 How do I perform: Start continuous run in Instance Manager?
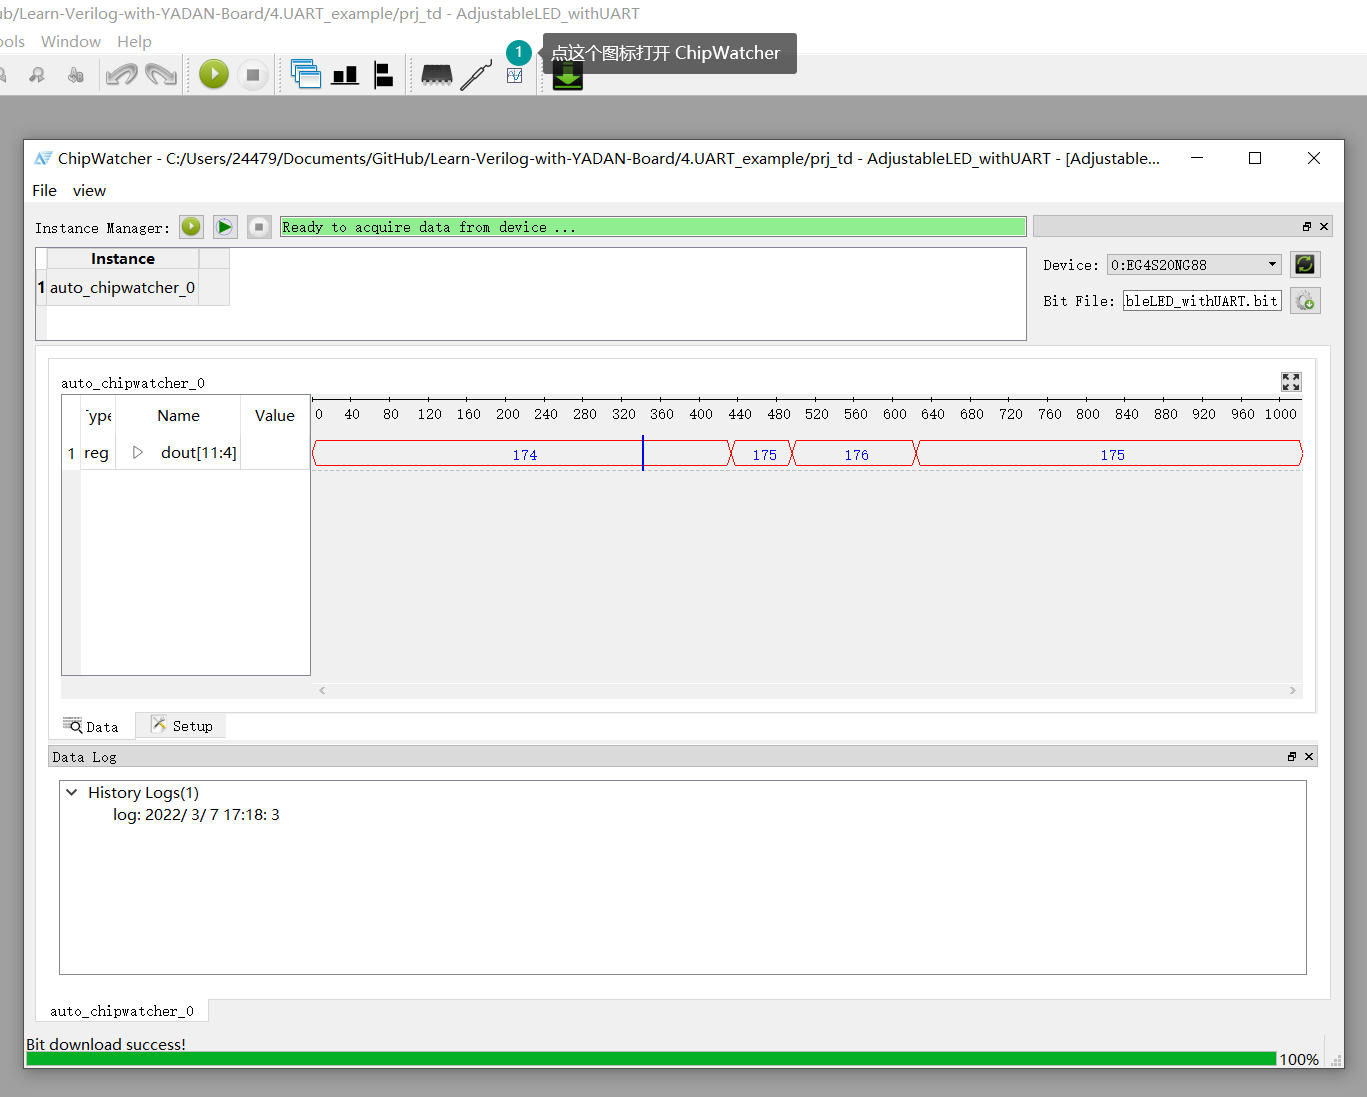tap(225, 227)
